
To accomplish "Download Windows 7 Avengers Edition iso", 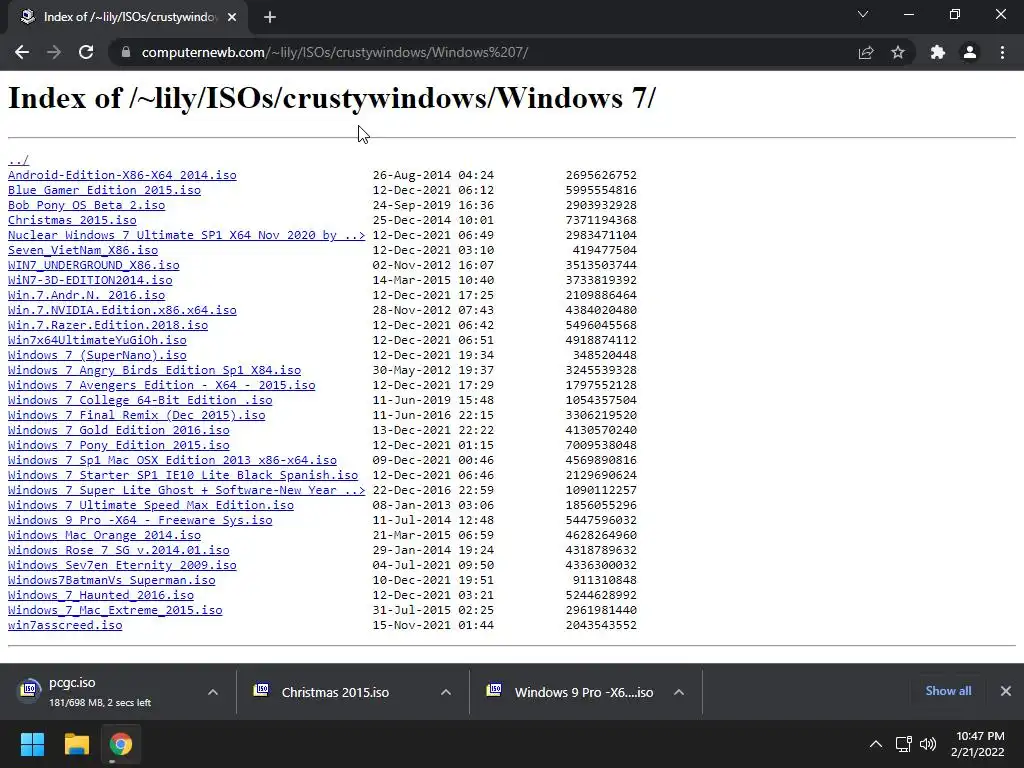I will (161, 385).
